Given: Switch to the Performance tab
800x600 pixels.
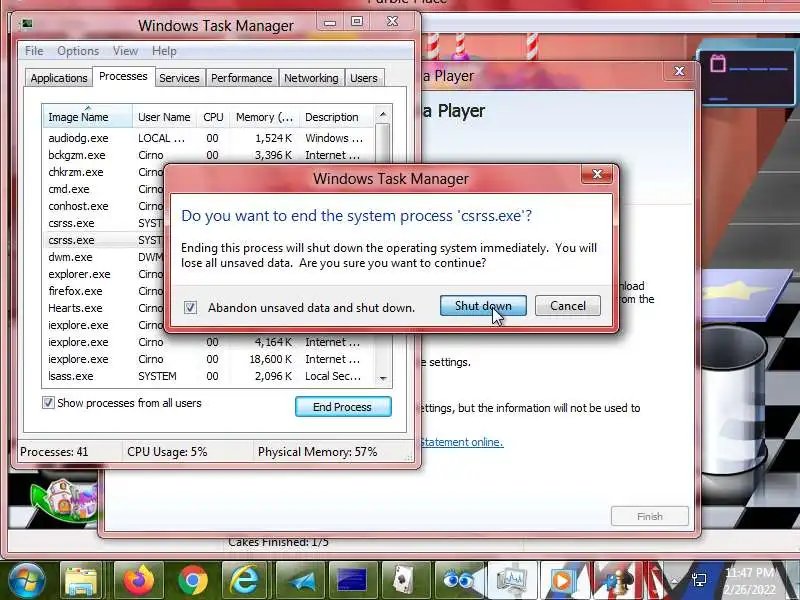Looking at the screenshot, I should (241, 78).
